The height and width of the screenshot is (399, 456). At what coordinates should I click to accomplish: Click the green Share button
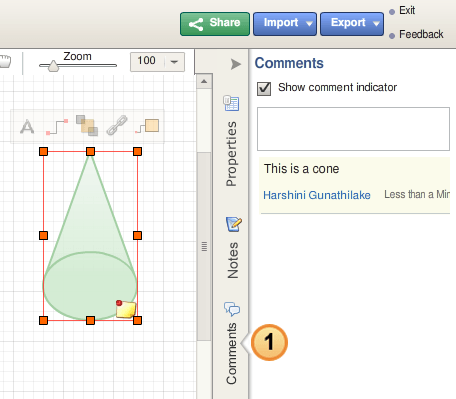click(x=215, y=24)
